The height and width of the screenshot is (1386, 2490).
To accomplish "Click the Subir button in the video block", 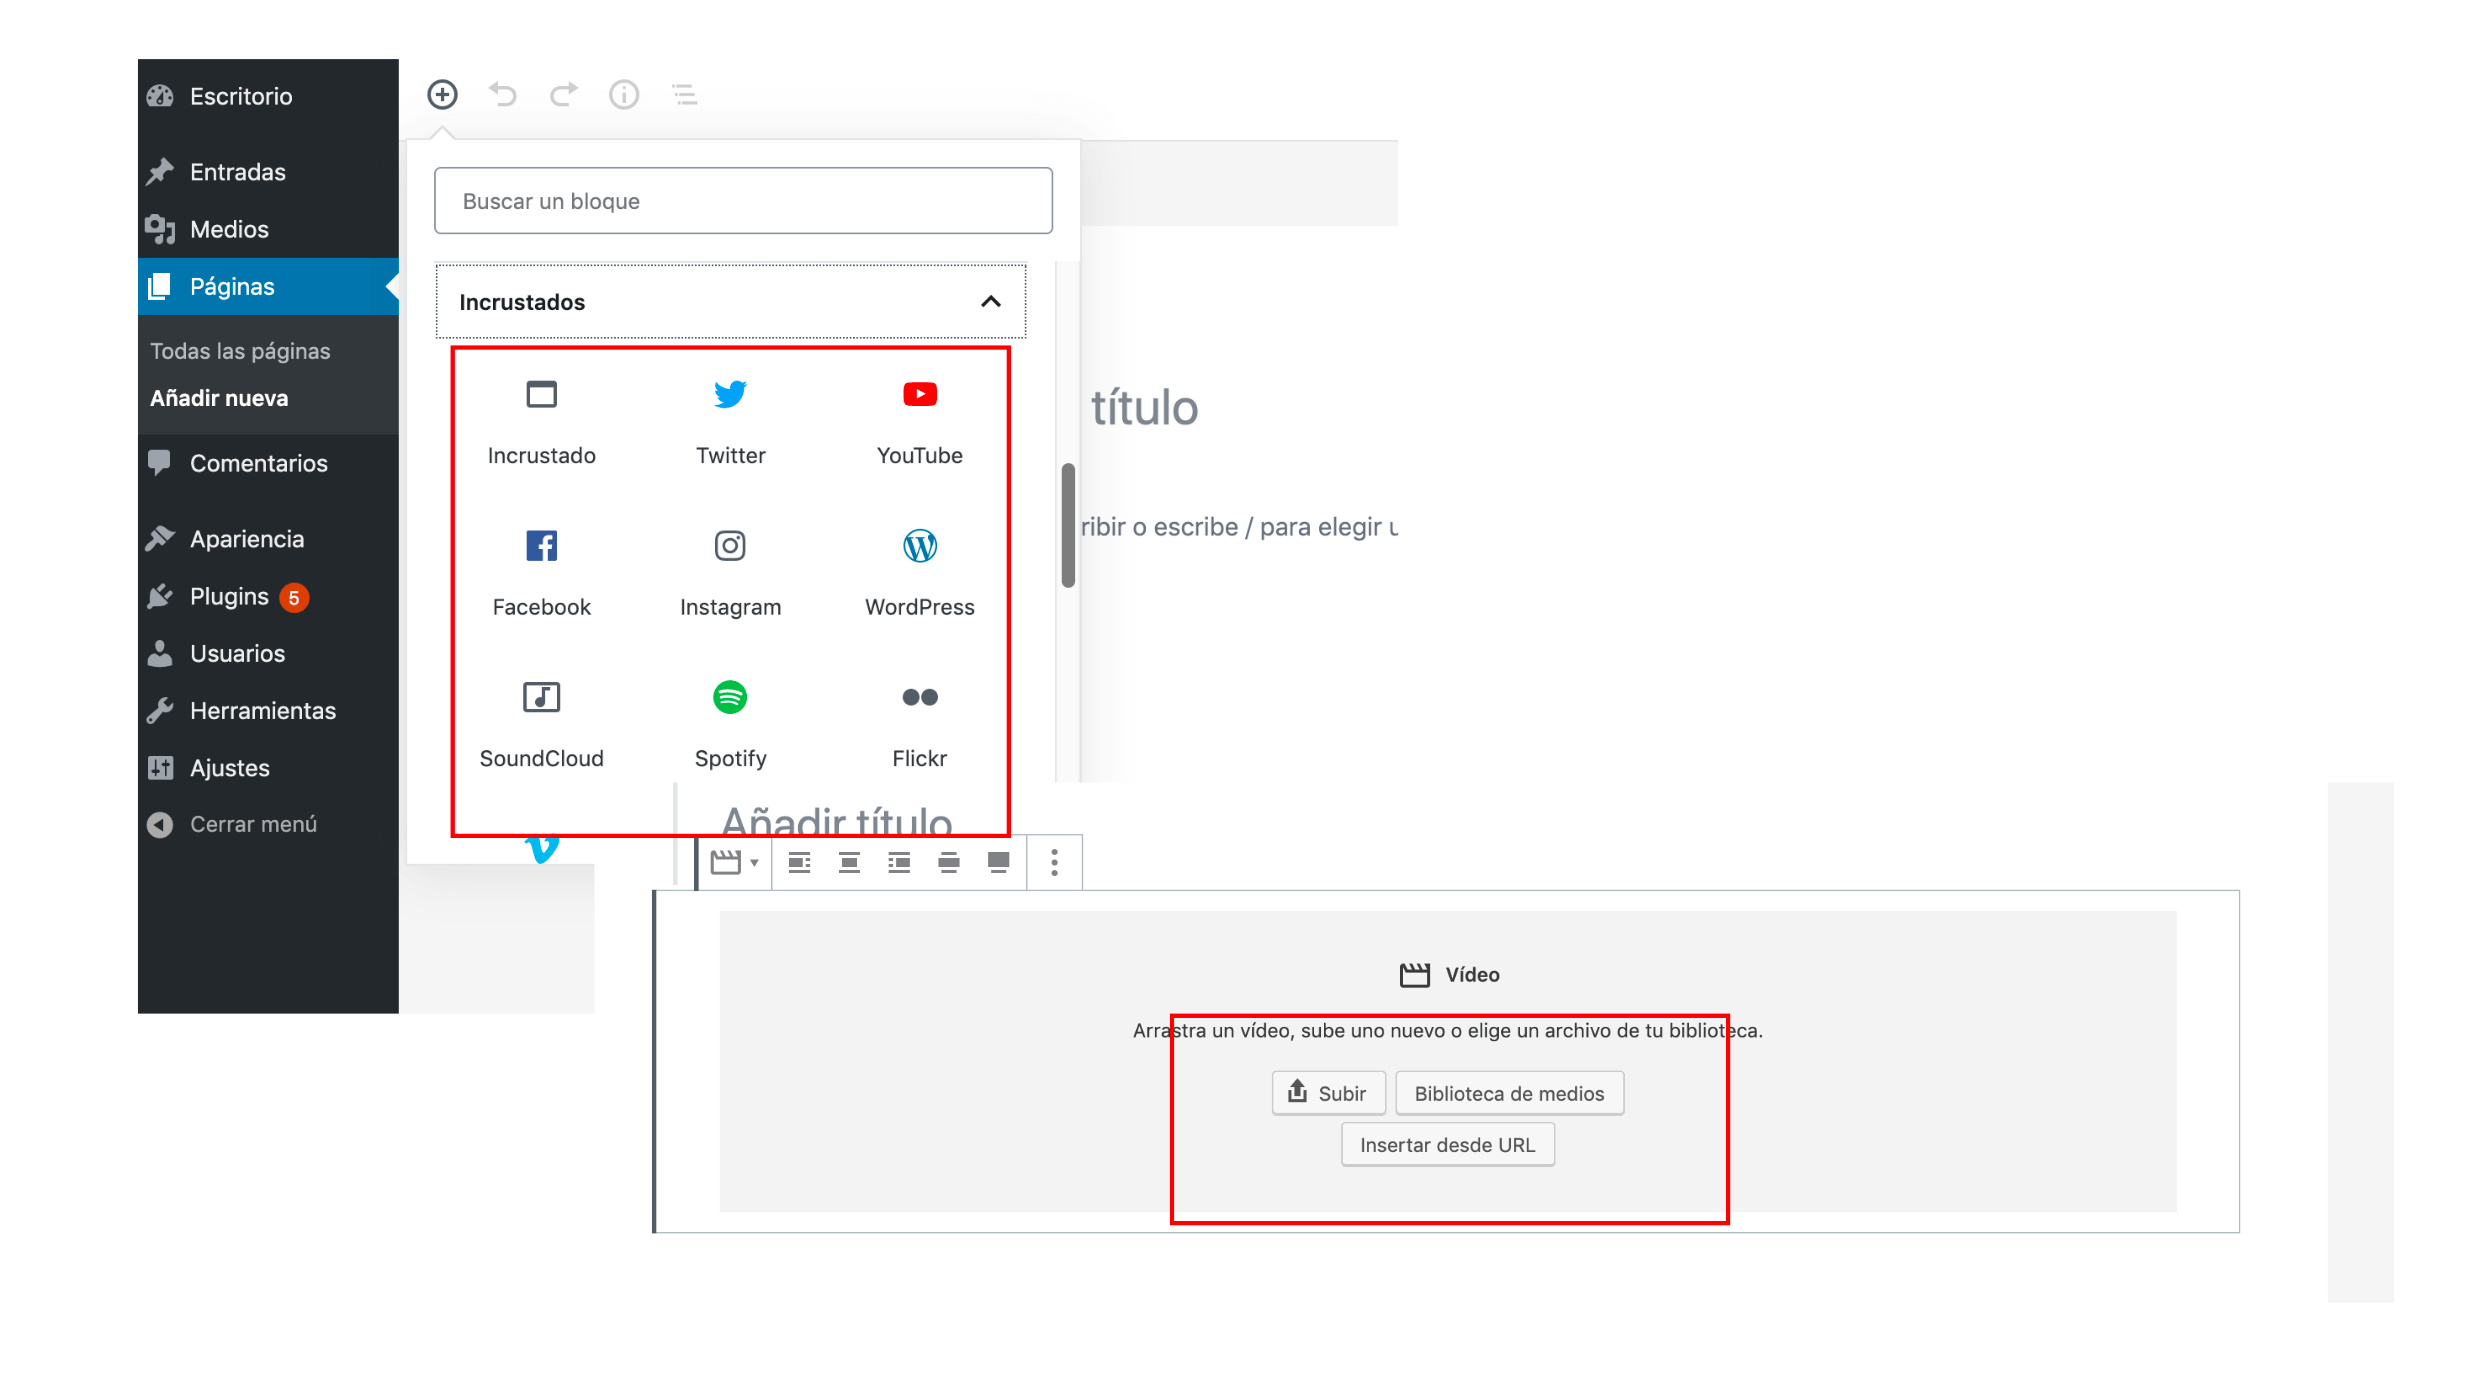I will click(1328, 1092).
